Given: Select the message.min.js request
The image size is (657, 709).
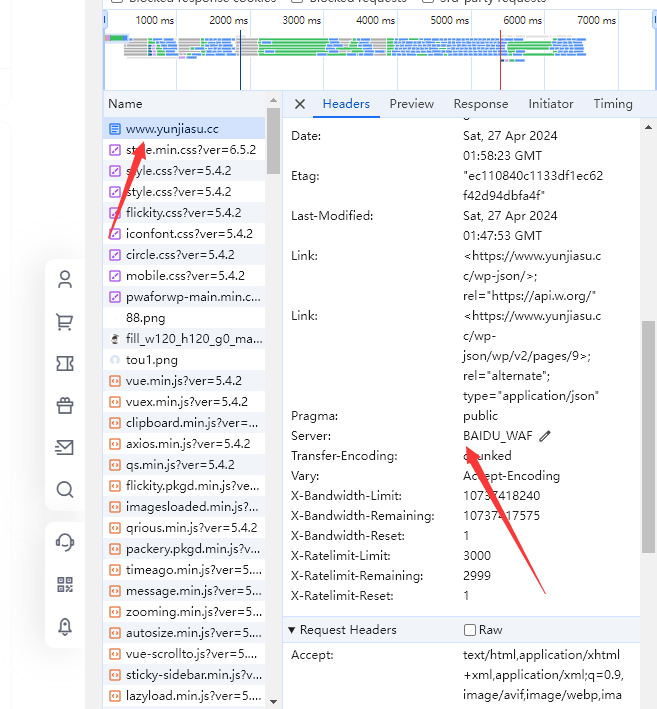Looking at the screenshot, I should (x=184, y=591).
